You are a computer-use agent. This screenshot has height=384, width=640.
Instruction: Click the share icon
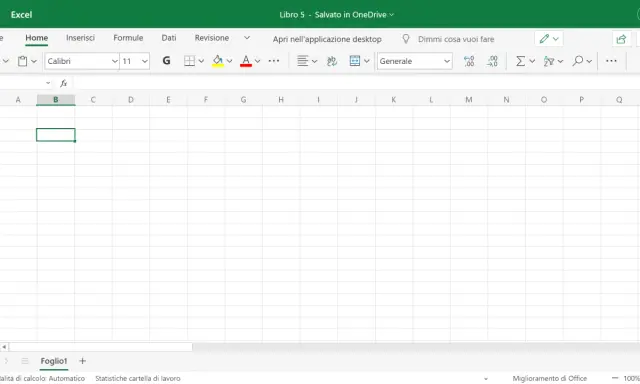(621, 39)
